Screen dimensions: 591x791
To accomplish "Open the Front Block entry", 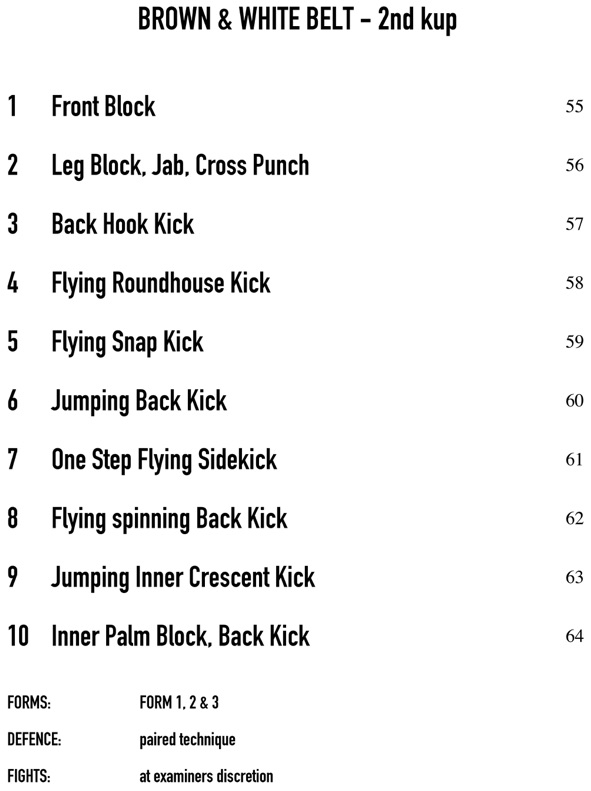I will (x=103, y=106).
